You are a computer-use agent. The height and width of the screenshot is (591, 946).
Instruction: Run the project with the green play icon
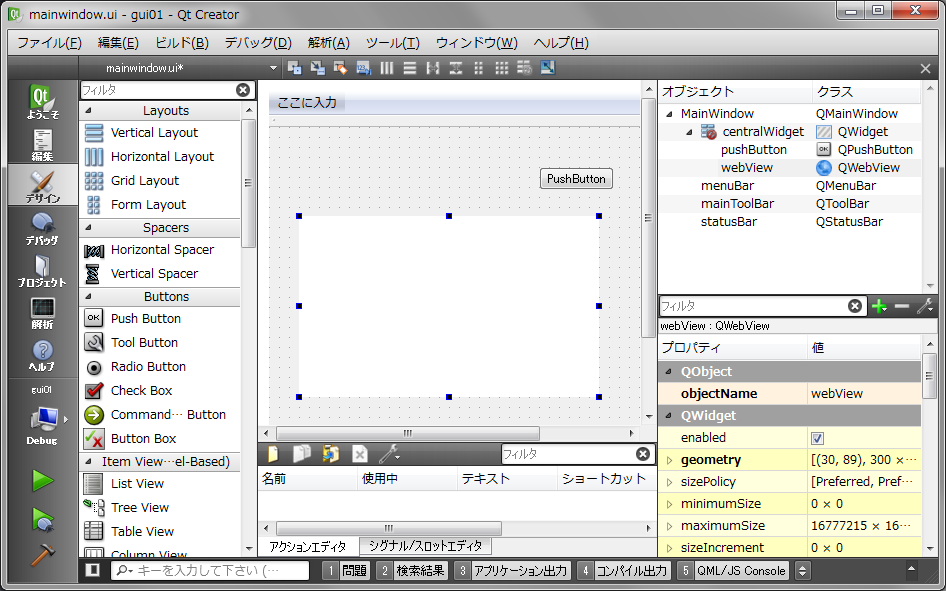point(42,480)
